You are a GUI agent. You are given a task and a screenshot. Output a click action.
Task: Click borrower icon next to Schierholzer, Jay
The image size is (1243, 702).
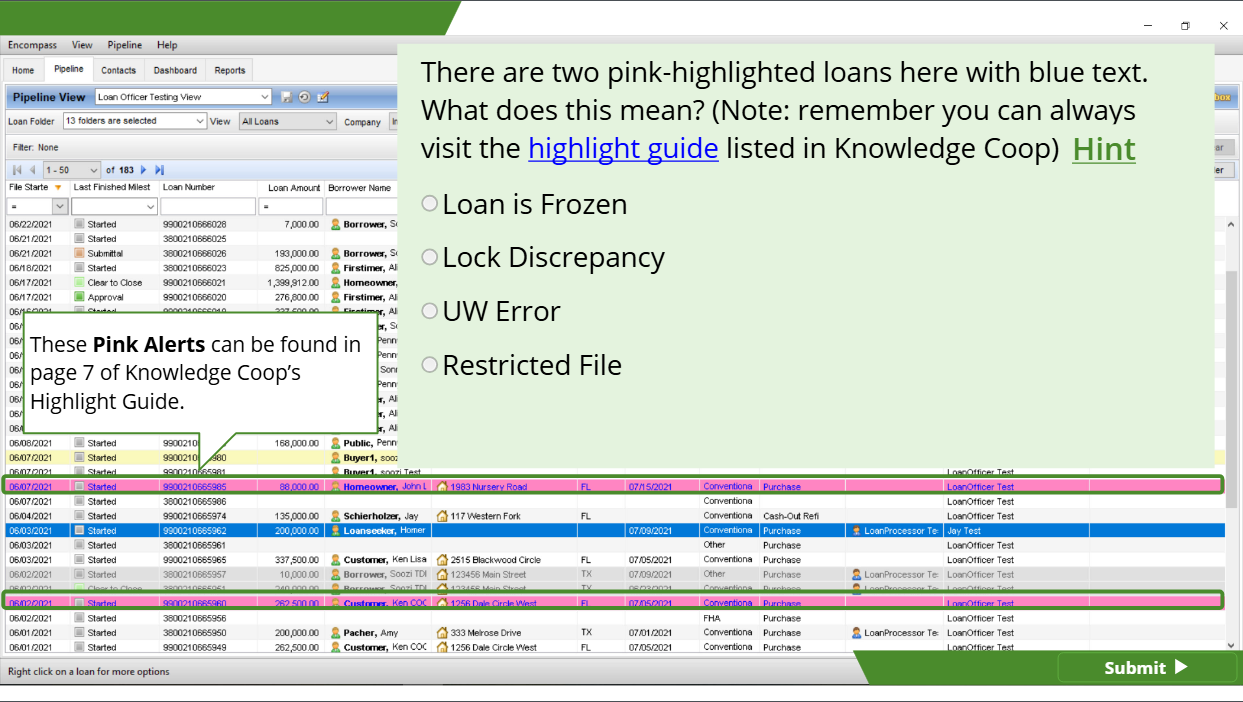336,516
